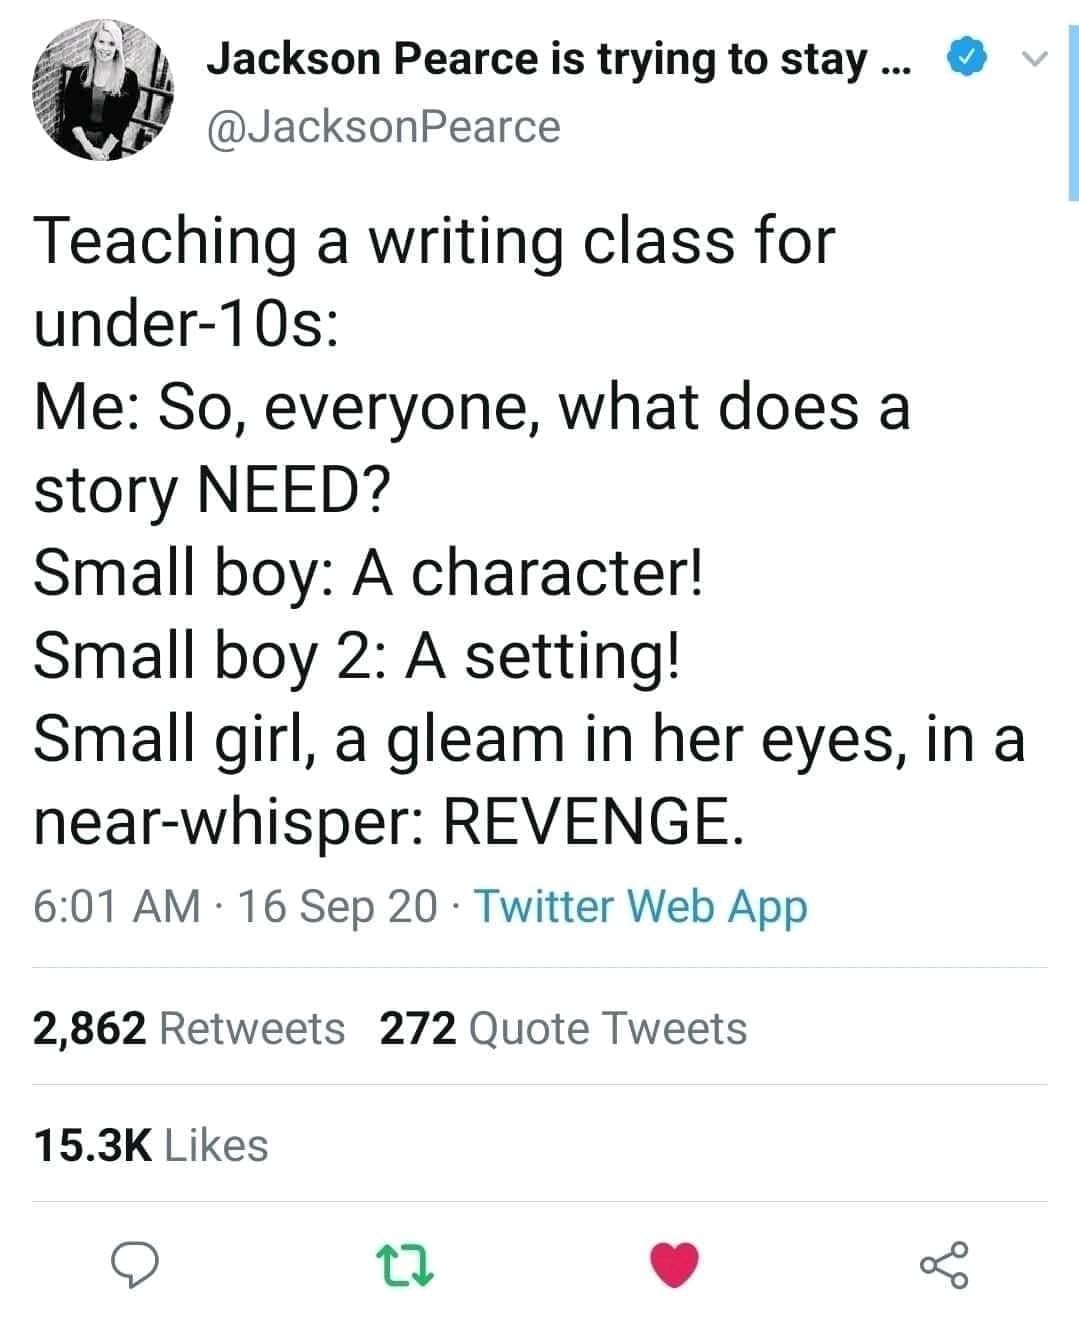Visit the @JacksonPearce handle link
The width and height of the screenshot is (1079, 1319).
(383, 127)
